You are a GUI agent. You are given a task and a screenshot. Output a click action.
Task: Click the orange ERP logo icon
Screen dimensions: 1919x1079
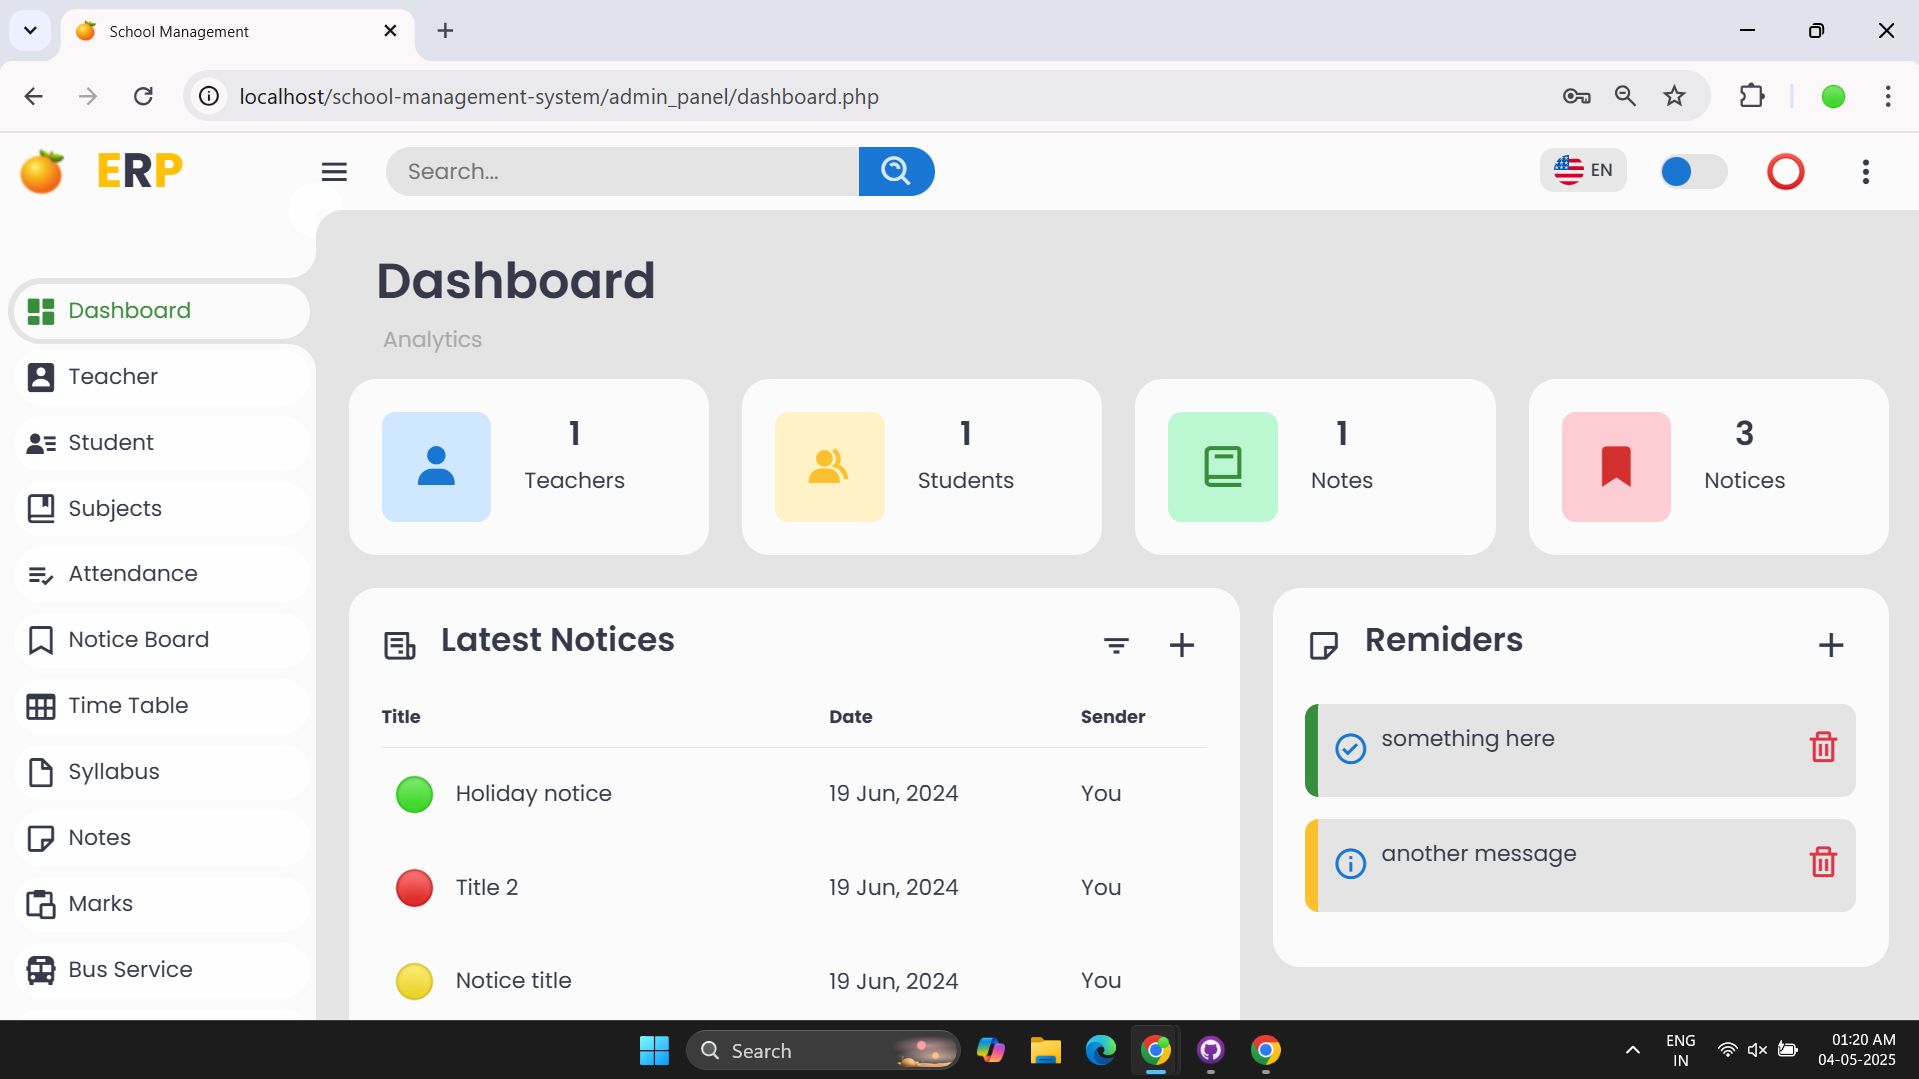[42, 171]
